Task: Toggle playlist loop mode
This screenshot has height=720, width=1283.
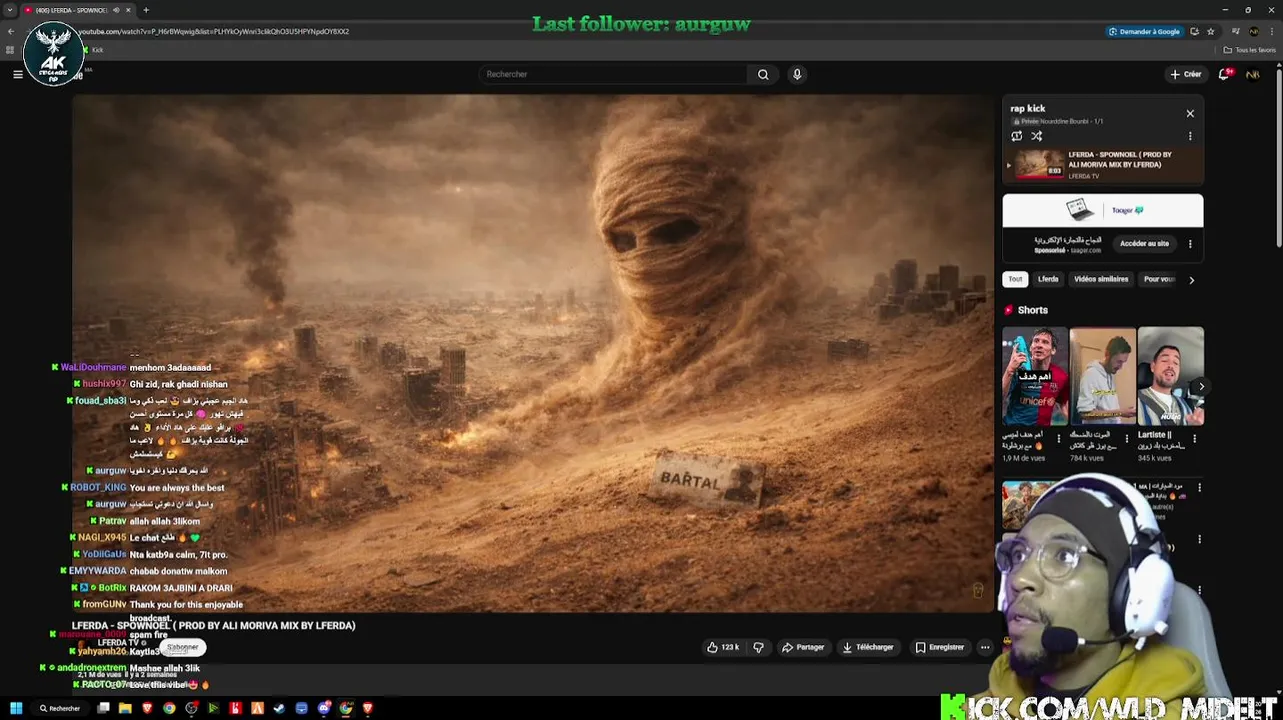Action: coord(1017,136)
